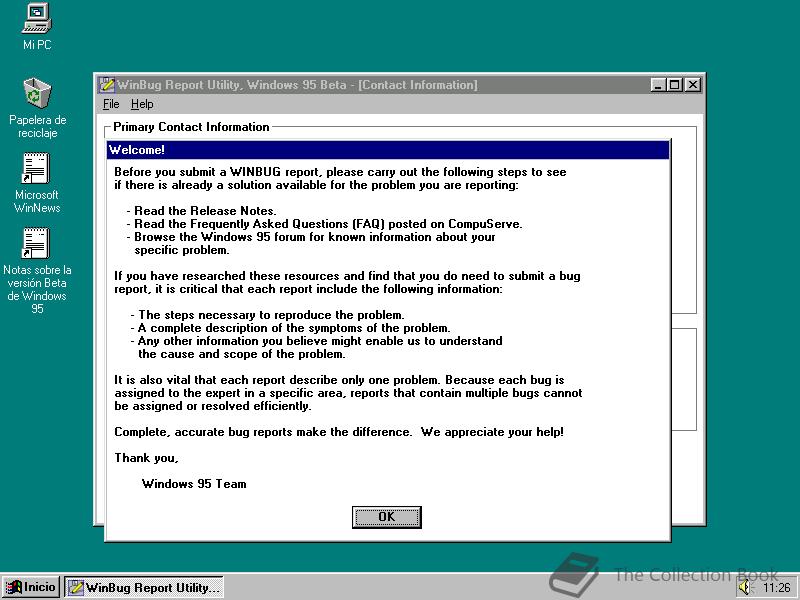Viewport: 800px width, 600px height.
Task: Click the 'Read the Release Notes.' line
Action: 202,211
